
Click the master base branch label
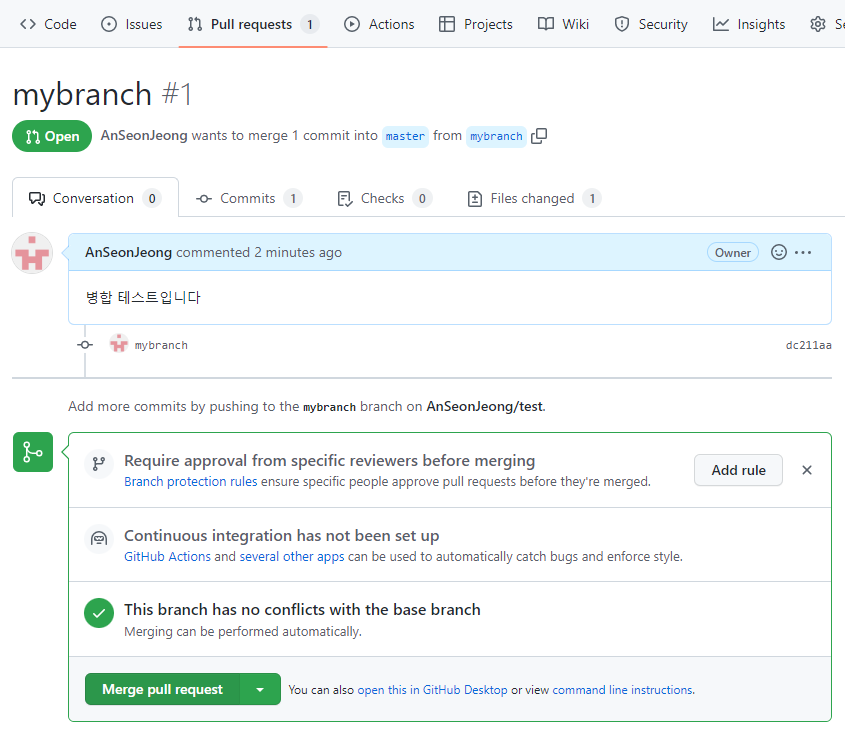point(405,136)
